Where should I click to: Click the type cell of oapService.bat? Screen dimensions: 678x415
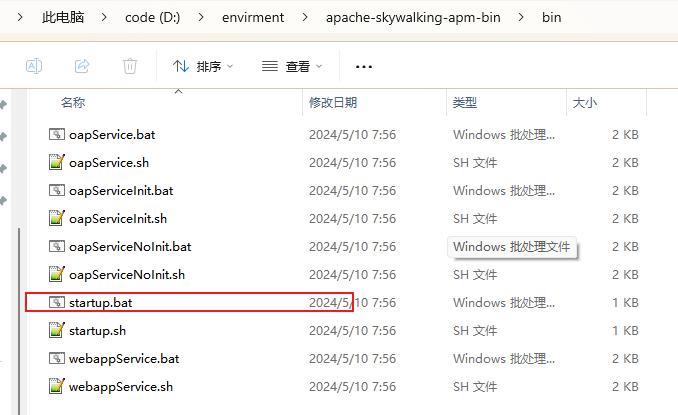pos(504,135)
